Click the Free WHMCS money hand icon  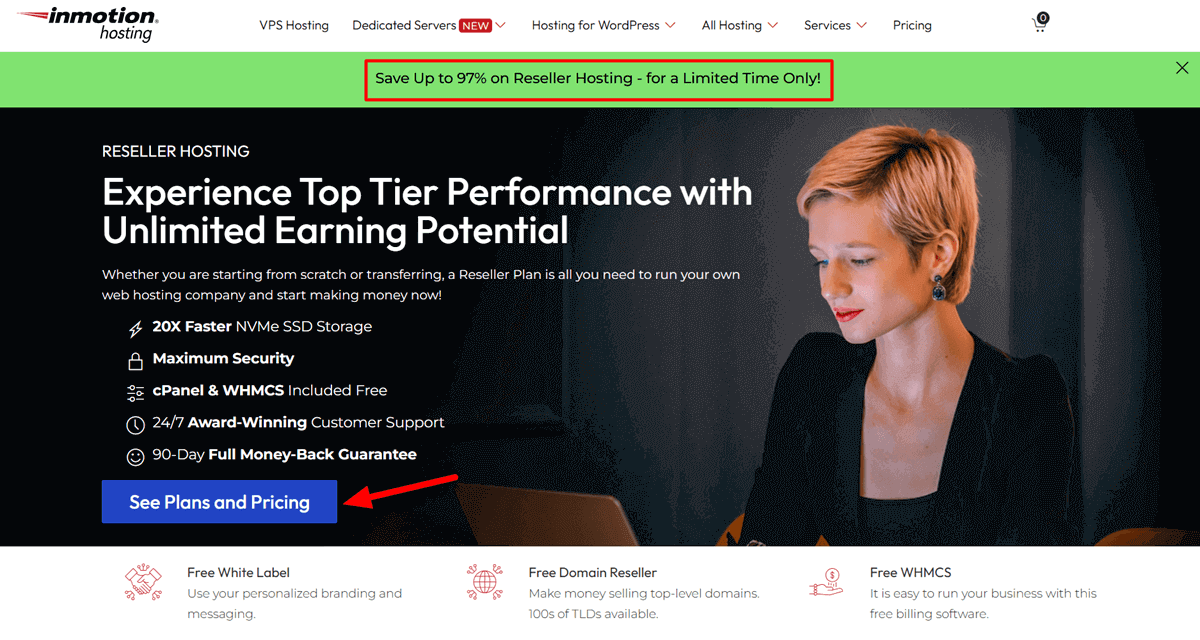coord(826,582)
